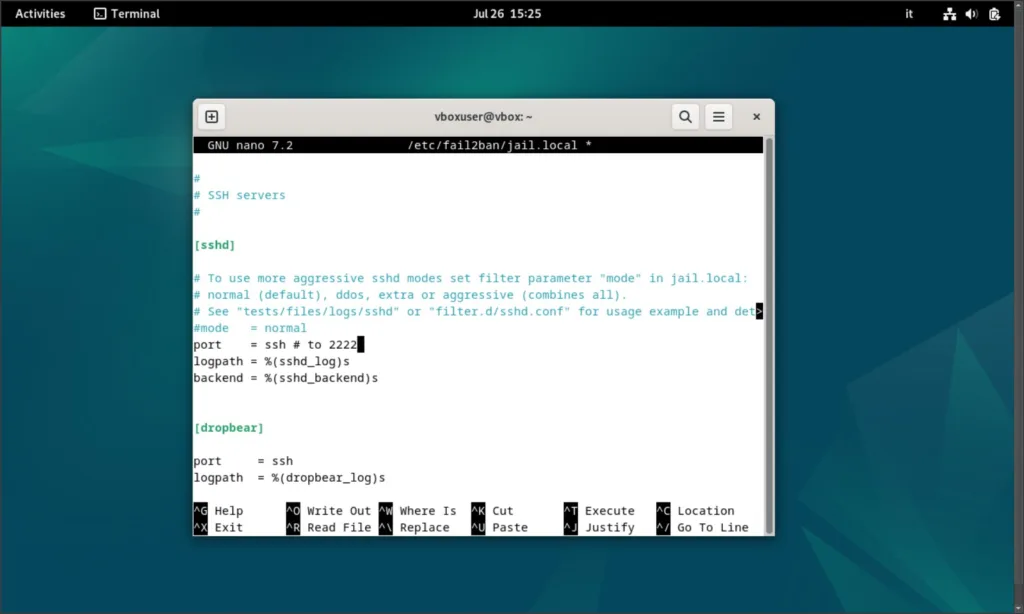Click the ^K Cut shortcut
The image size is (1024, 614).
click(492, 511)
